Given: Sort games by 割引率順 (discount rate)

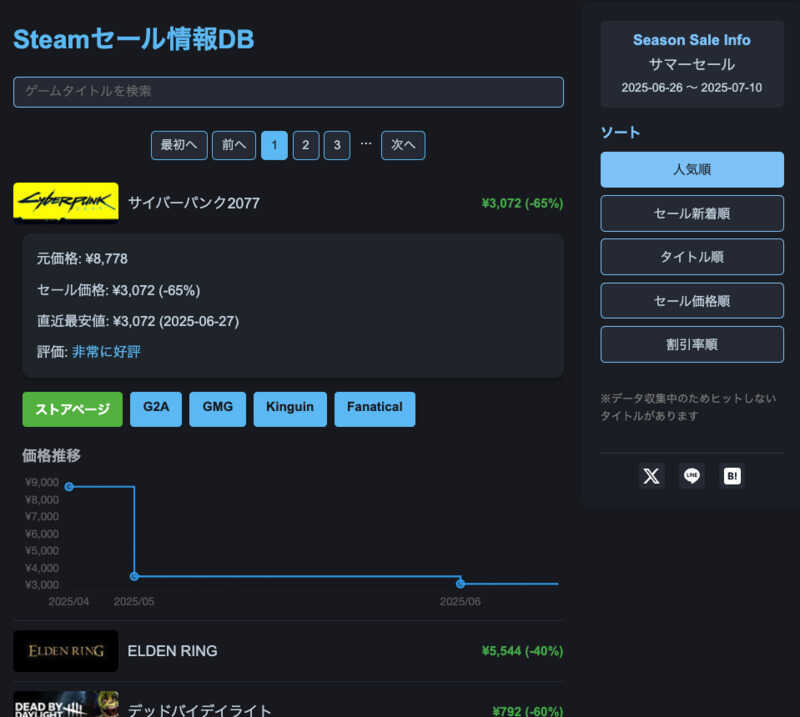Looking at the screenshot, I should 691,343.
